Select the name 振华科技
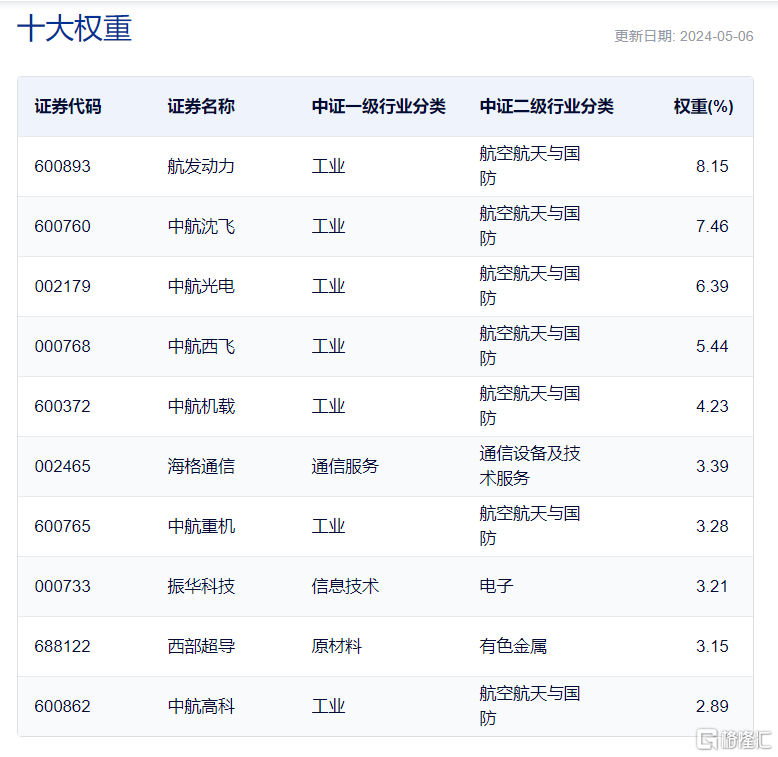 click(x=201, y=586)
